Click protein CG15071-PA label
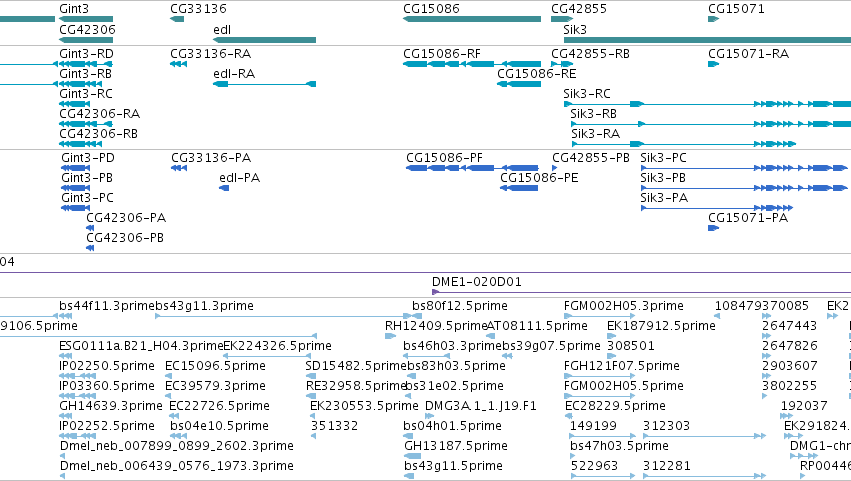This screenshot has width=851, height=481. point(748,218)
